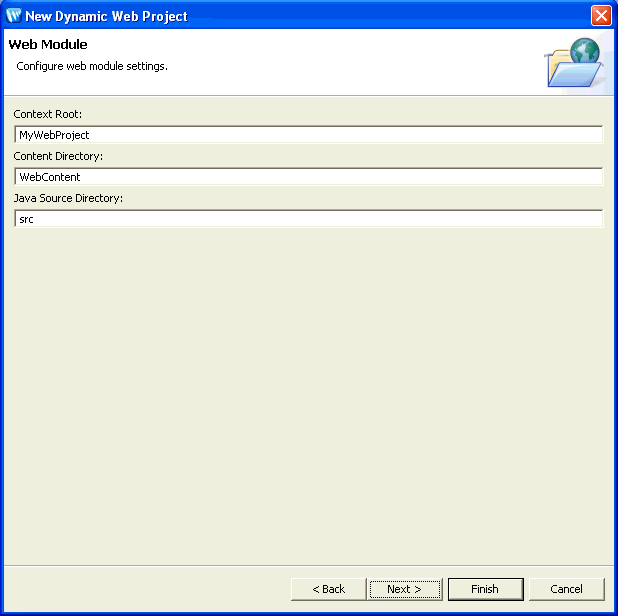The height and width of the screenshot is (616, 618).
Task: Cancel the New Dynamic Web Project wizard
Action: [566, 589]
